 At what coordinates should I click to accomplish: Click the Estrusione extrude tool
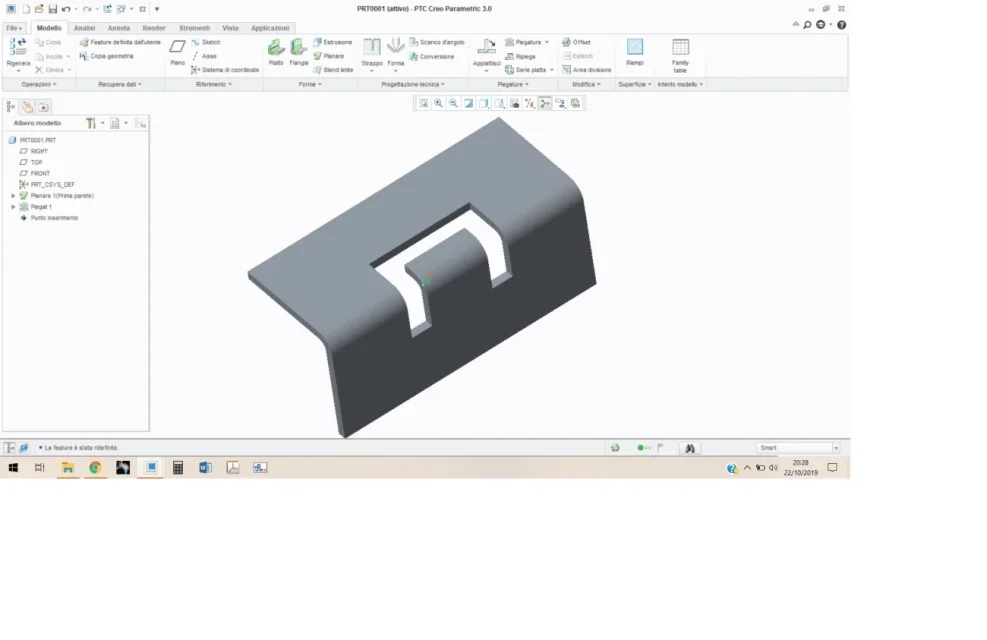click(x=332, y=42)
